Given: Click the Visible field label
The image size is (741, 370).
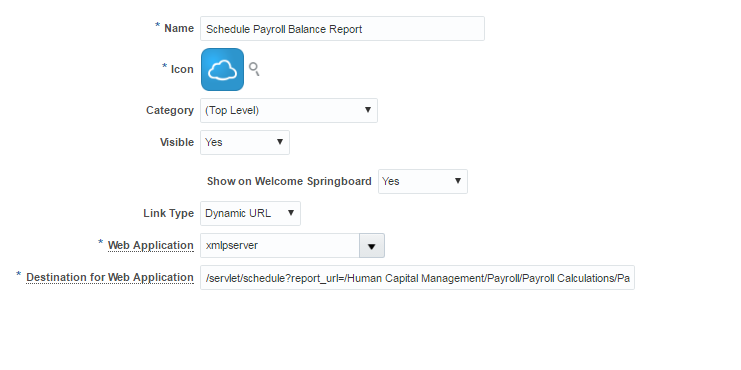Looking at the screenshot, I should 177,142.
